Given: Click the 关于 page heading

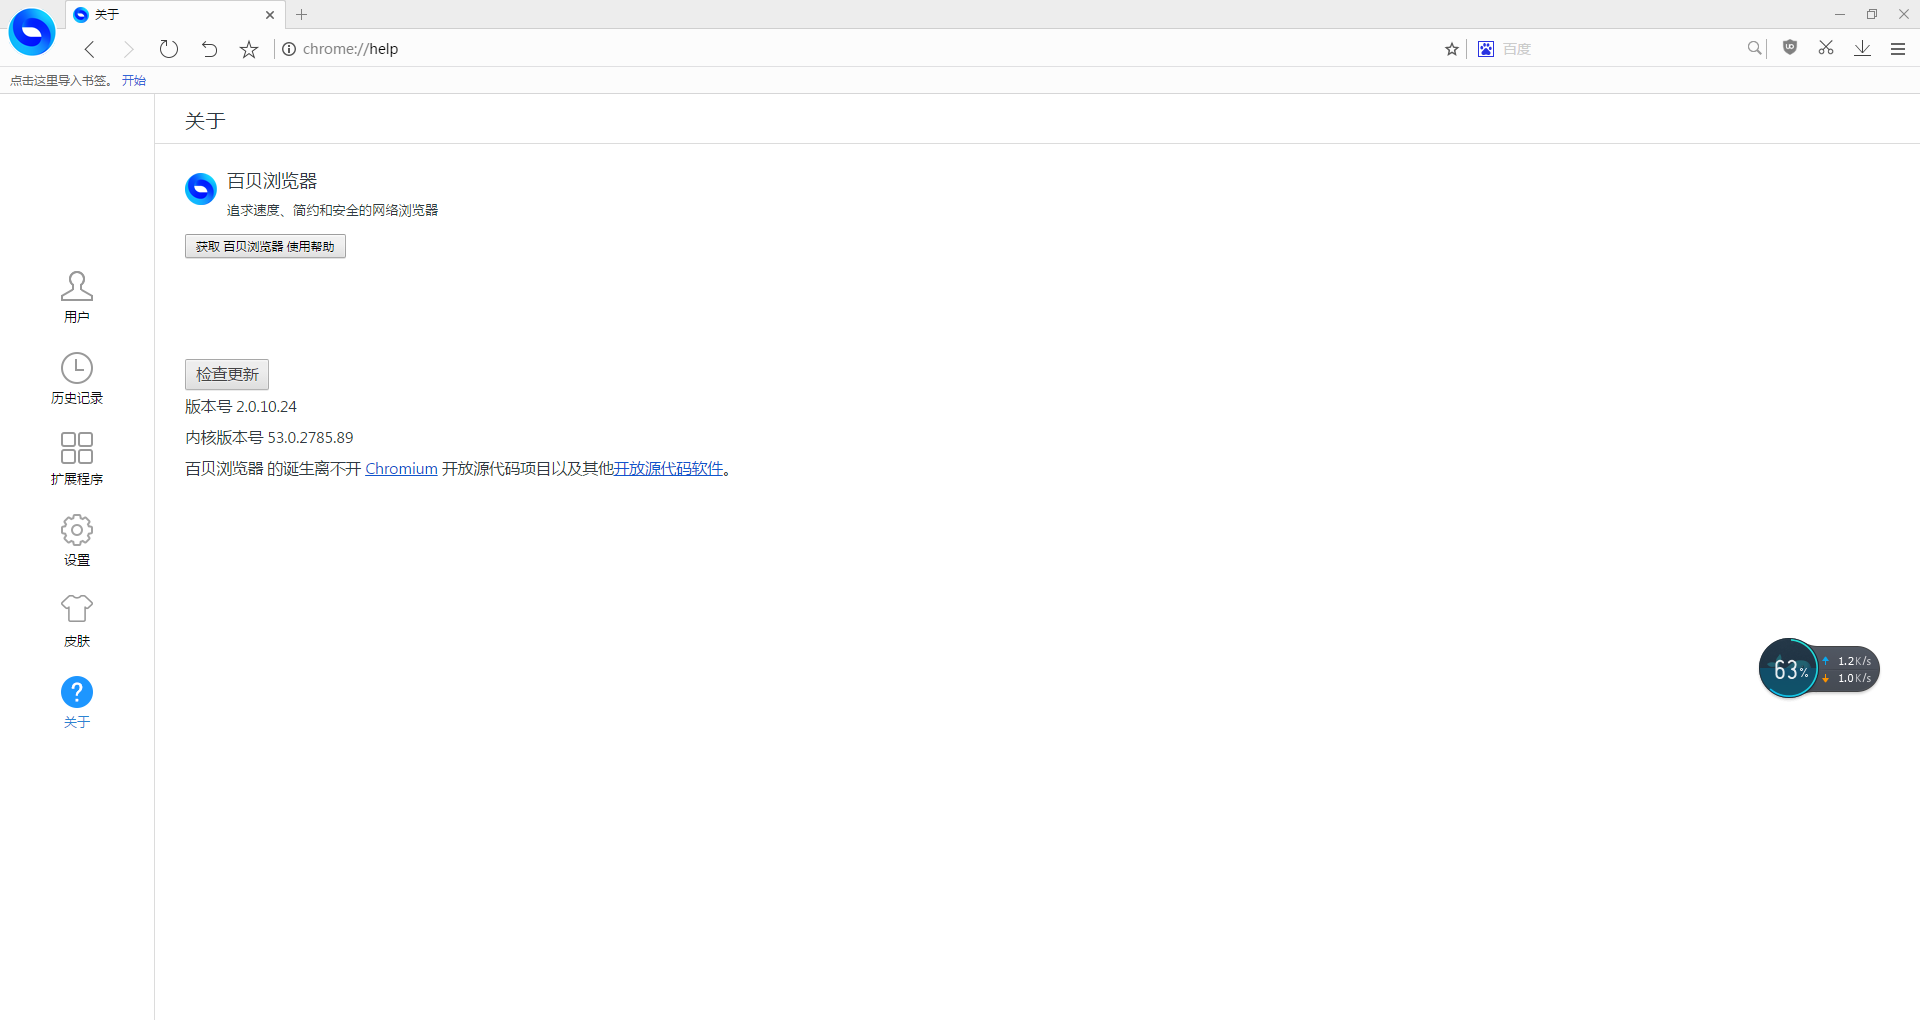Looking at the screenshot, I should (x=205, y=121).
